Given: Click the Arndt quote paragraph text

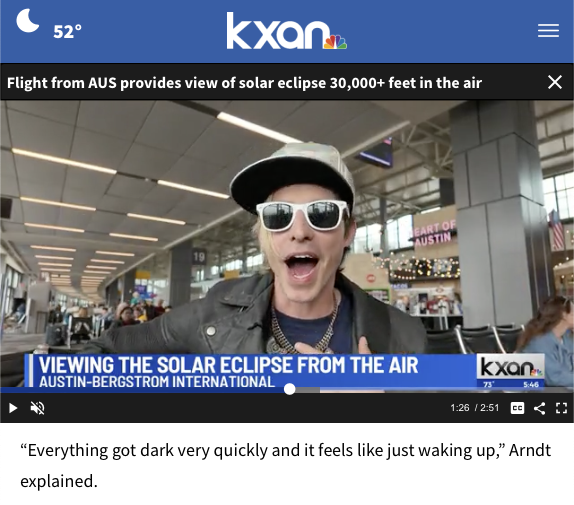Looking at the screenshot, I should coord(286,465).
